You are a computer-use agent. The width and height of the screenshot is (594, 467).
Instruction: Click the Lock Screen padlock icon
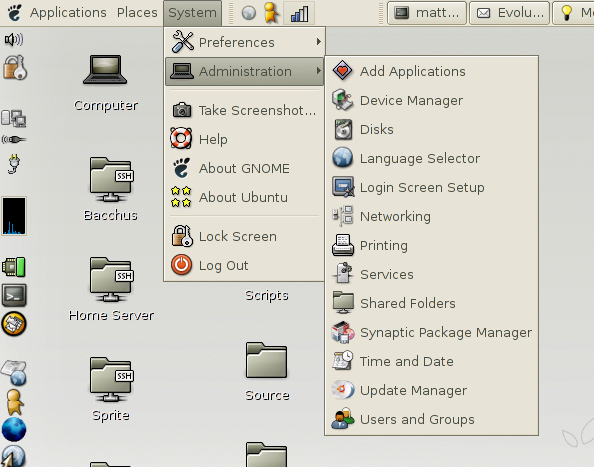182,236
